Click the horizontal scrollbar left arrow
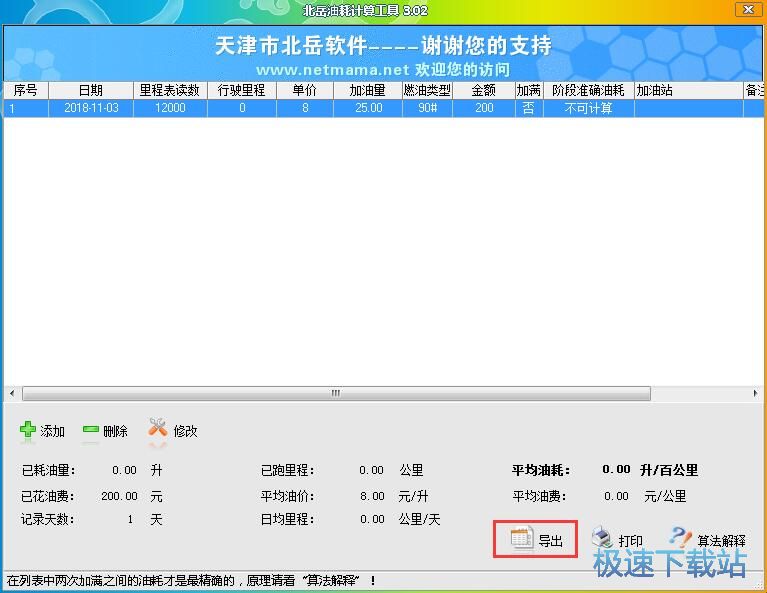 [x=12, y=393]
